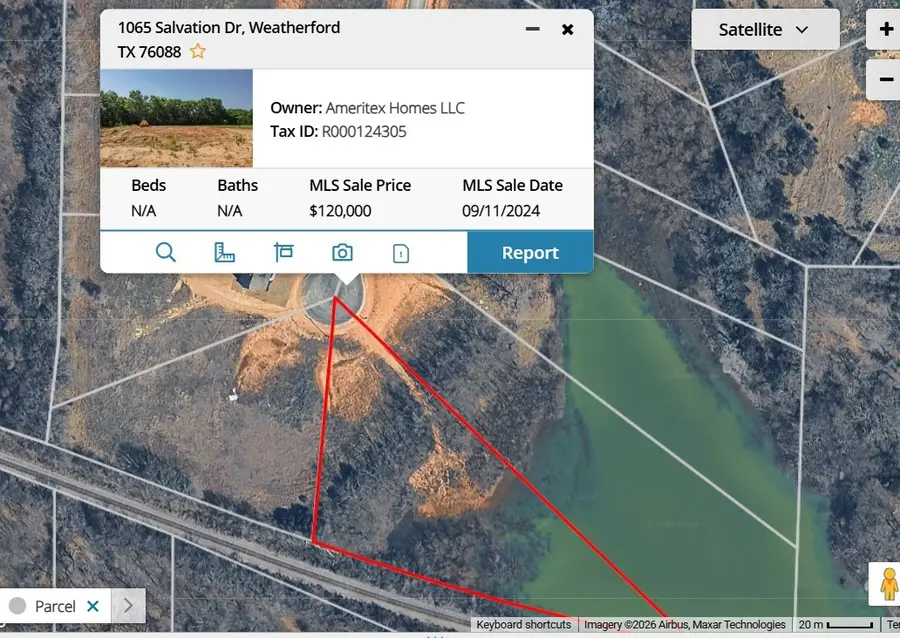This screenshot has width=900, height=638.
Task: Click the Report button
Action: (530, 252)
